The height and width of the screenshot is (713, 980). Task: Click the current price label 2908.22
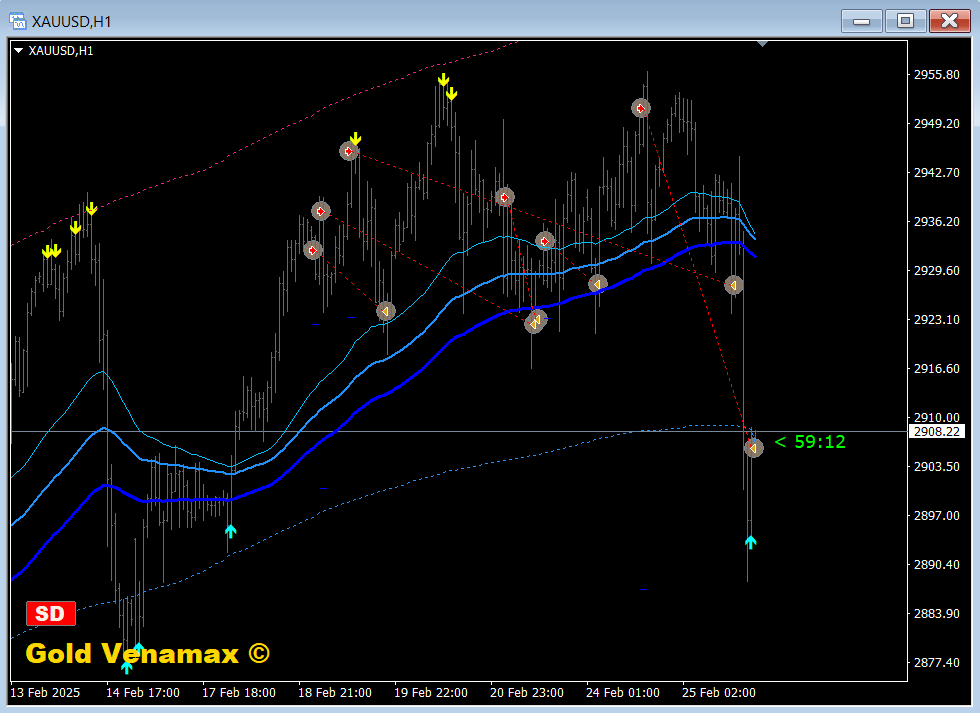point(936,431)
